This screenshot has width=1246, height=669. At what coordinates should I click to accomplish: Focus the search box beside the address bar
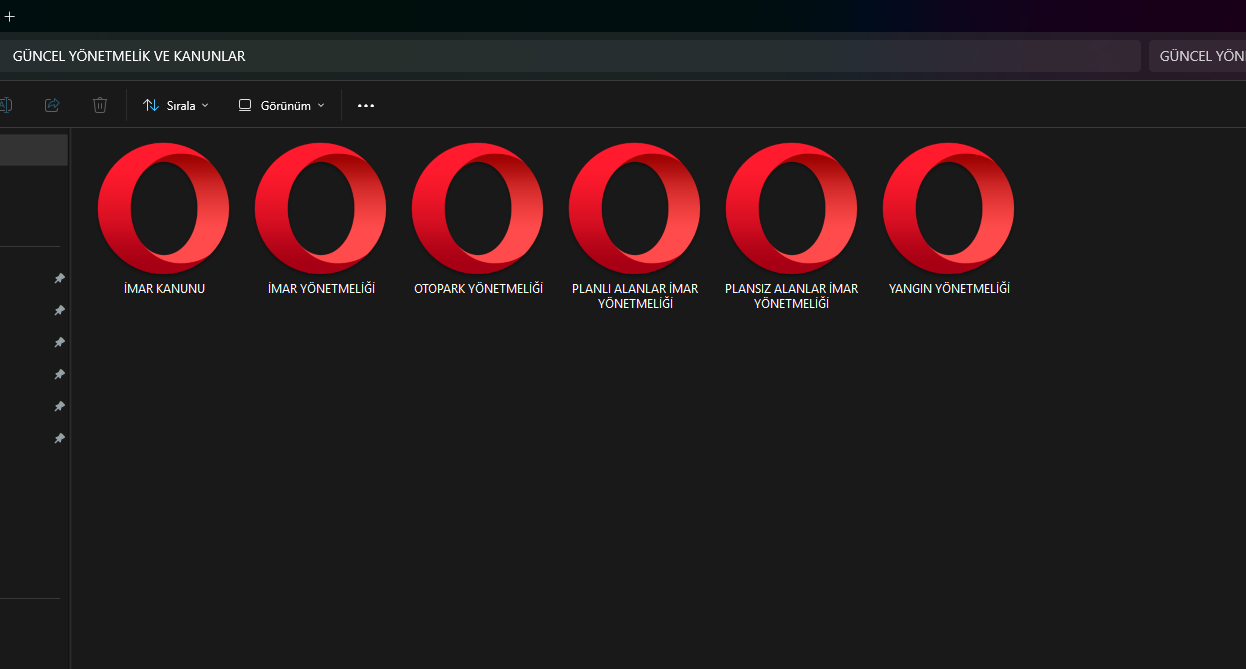point(1198,56)
